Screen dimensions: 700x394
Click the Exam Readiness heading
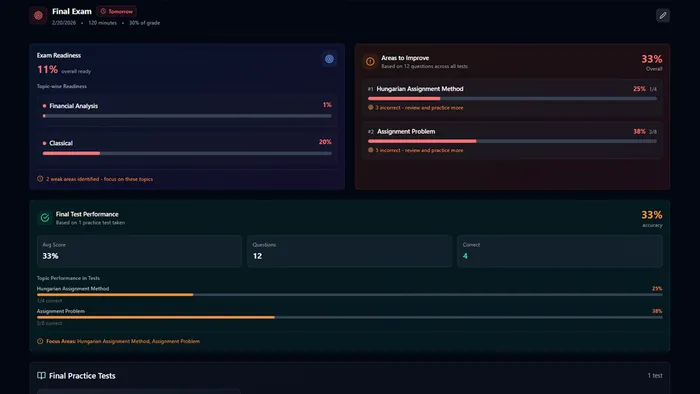[x=59, y=55]
